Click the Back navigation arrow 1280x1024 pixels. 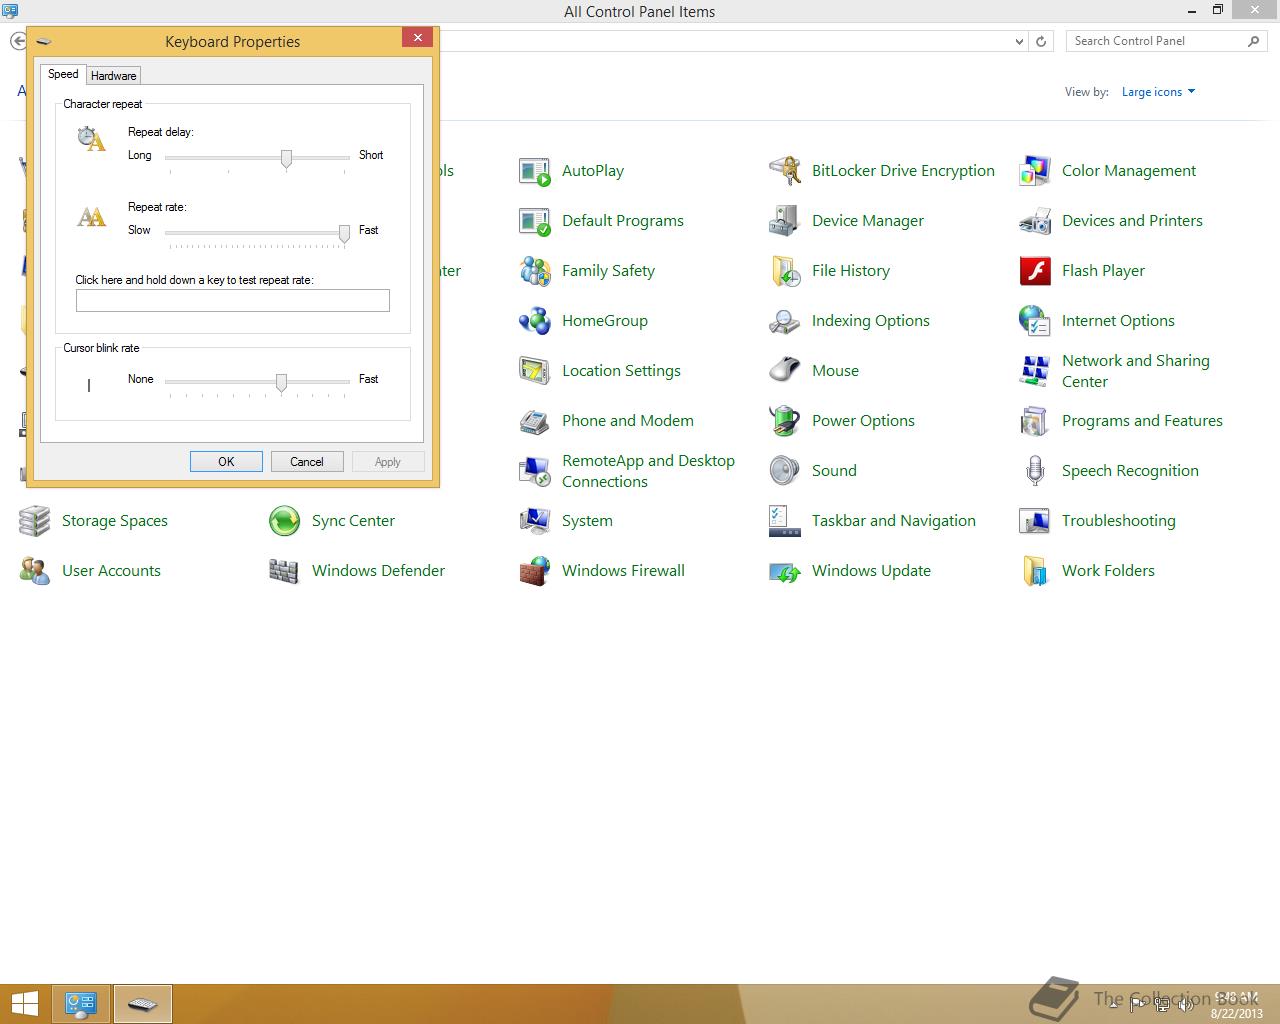pos(17,41)
